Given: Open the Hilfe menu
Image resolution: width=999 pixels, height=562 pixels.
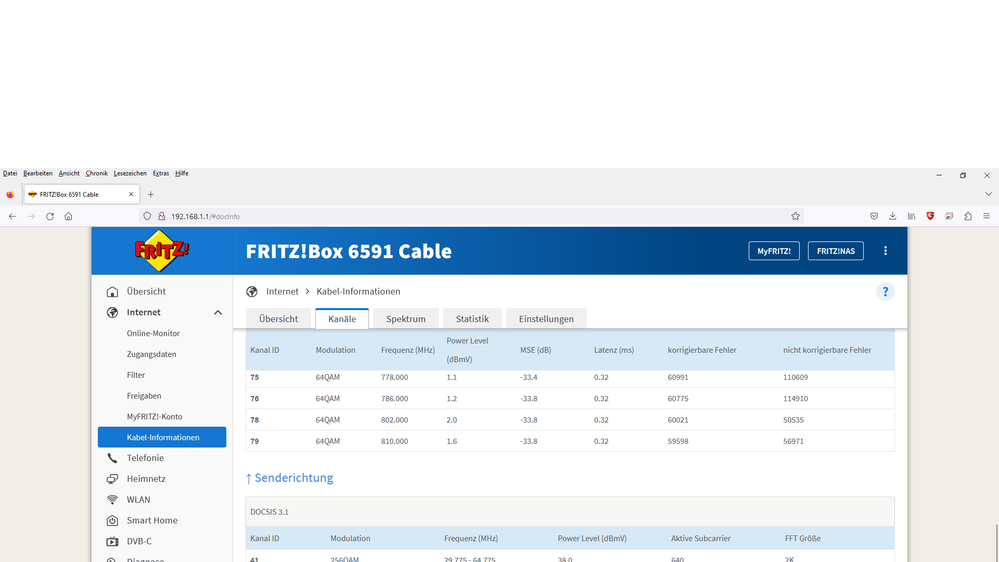Looking at the screenshot, I should pos(182,173).
